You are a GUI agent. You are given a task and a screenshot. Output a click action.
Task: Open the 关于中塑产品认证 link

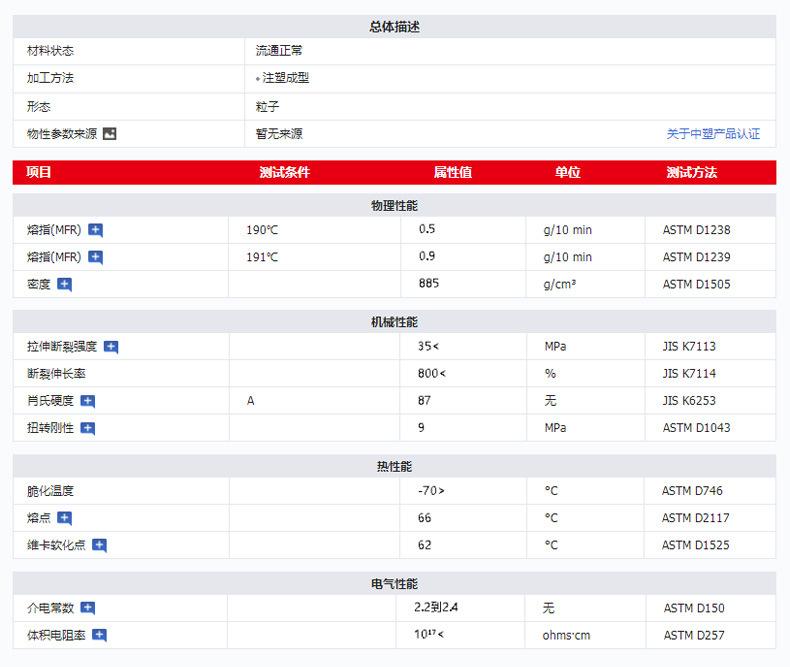(x=713, y=134)
